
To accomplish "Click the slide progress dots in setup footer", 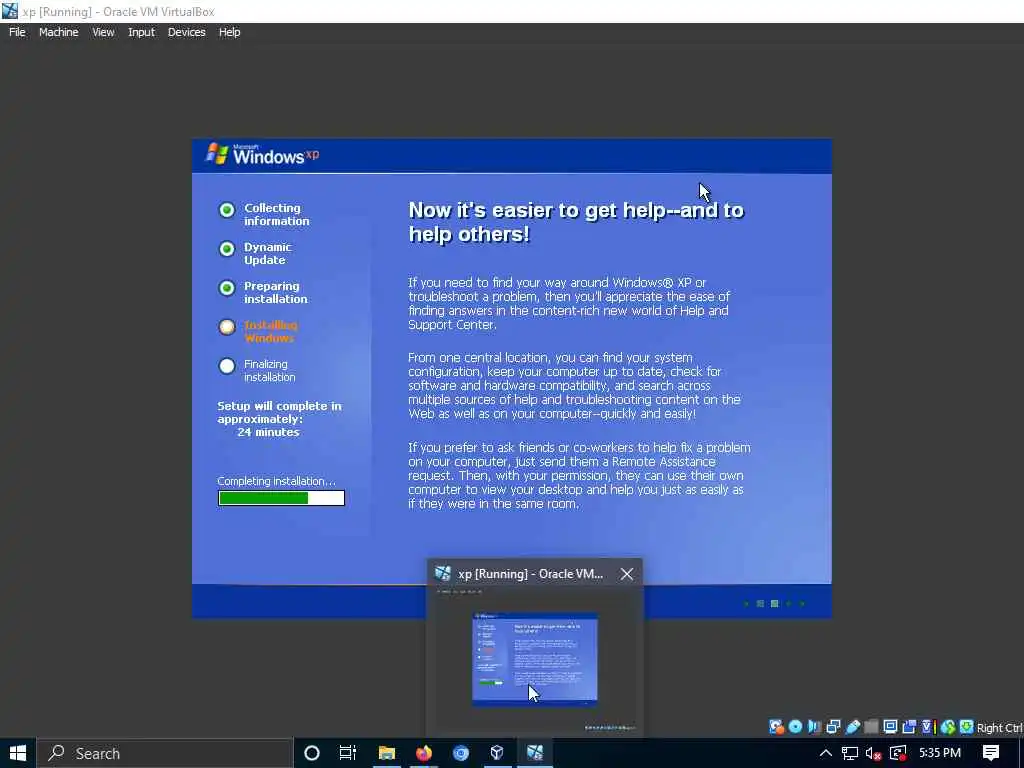I will coord(775,603).
